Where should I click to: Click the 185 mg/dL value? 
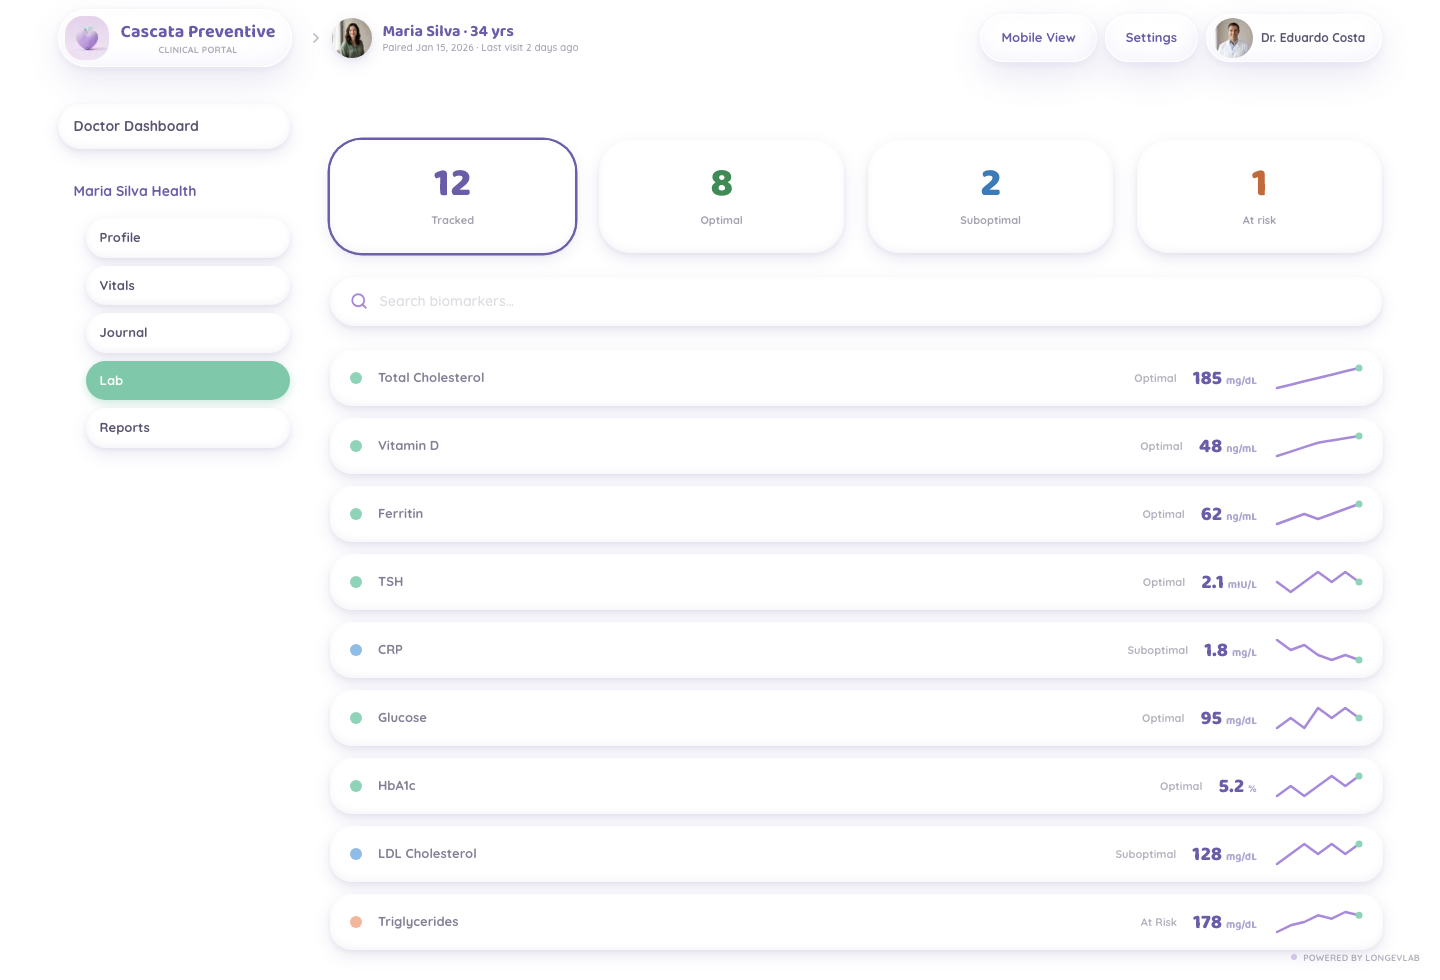[1224, 378]
